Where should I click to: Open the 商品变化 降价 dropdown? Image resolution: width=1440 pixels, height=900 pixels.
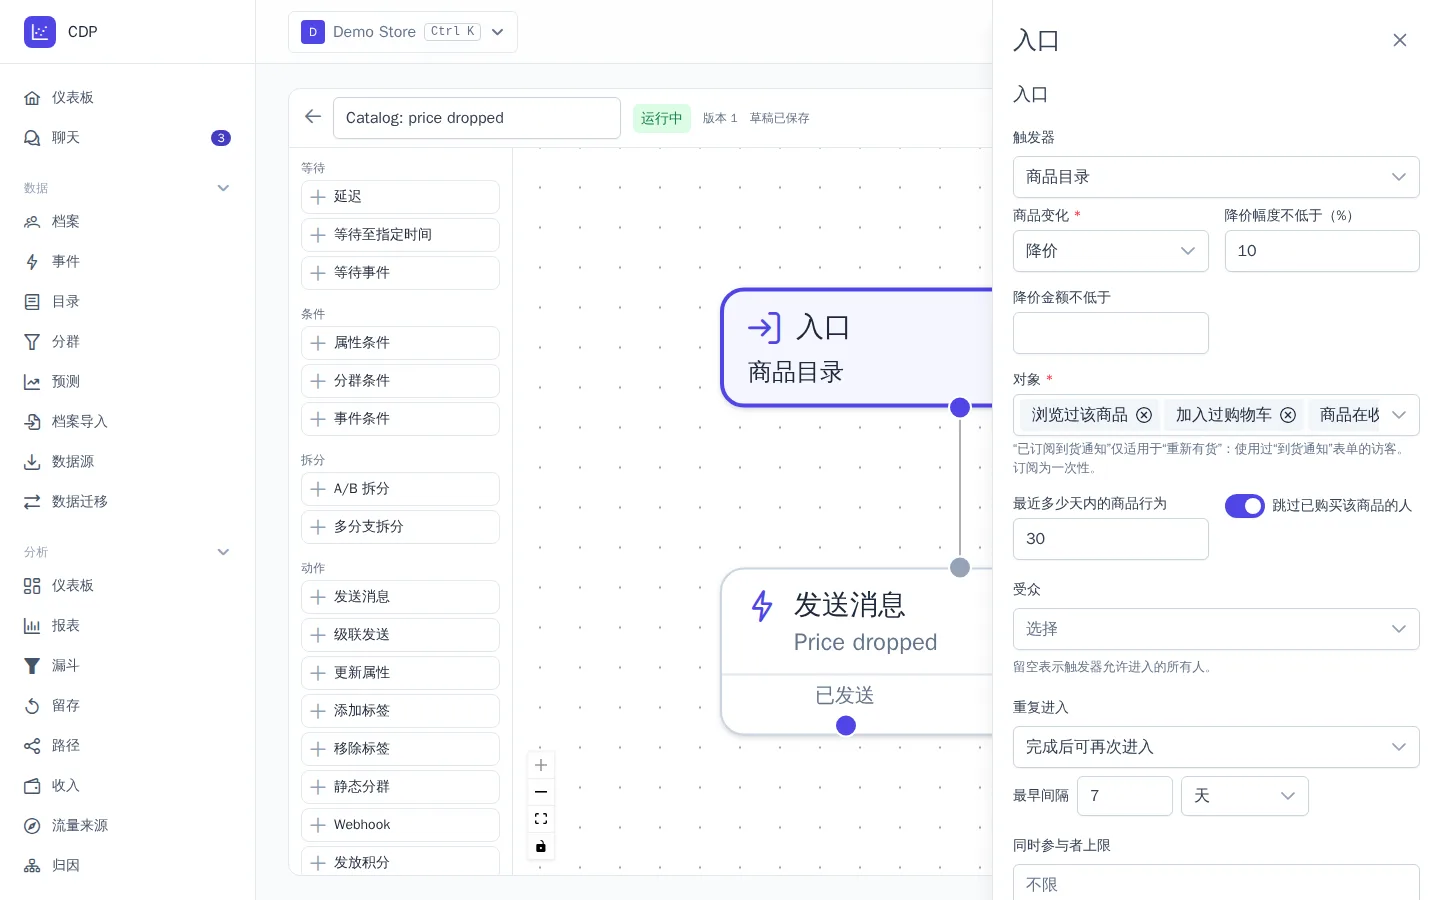pos(1111,251)
